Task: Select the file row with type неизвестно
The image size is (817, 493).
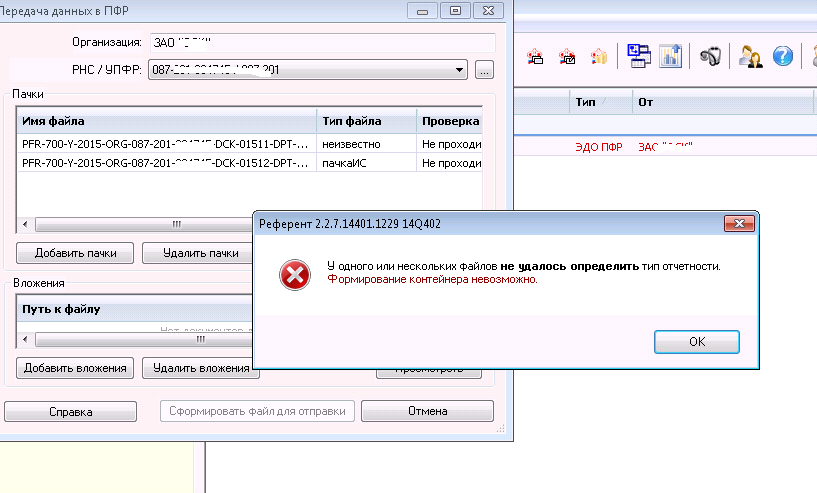Action: [165, 144]
